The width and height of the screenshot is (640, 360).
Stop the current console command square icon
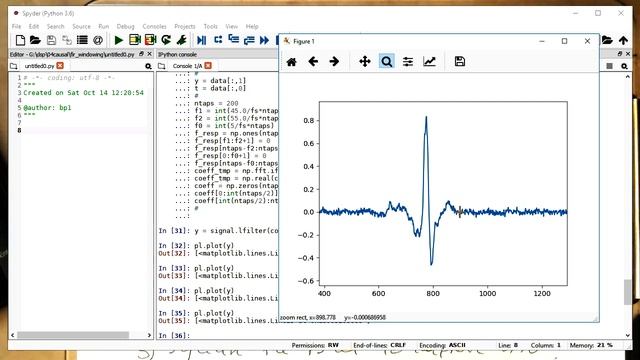609,66
